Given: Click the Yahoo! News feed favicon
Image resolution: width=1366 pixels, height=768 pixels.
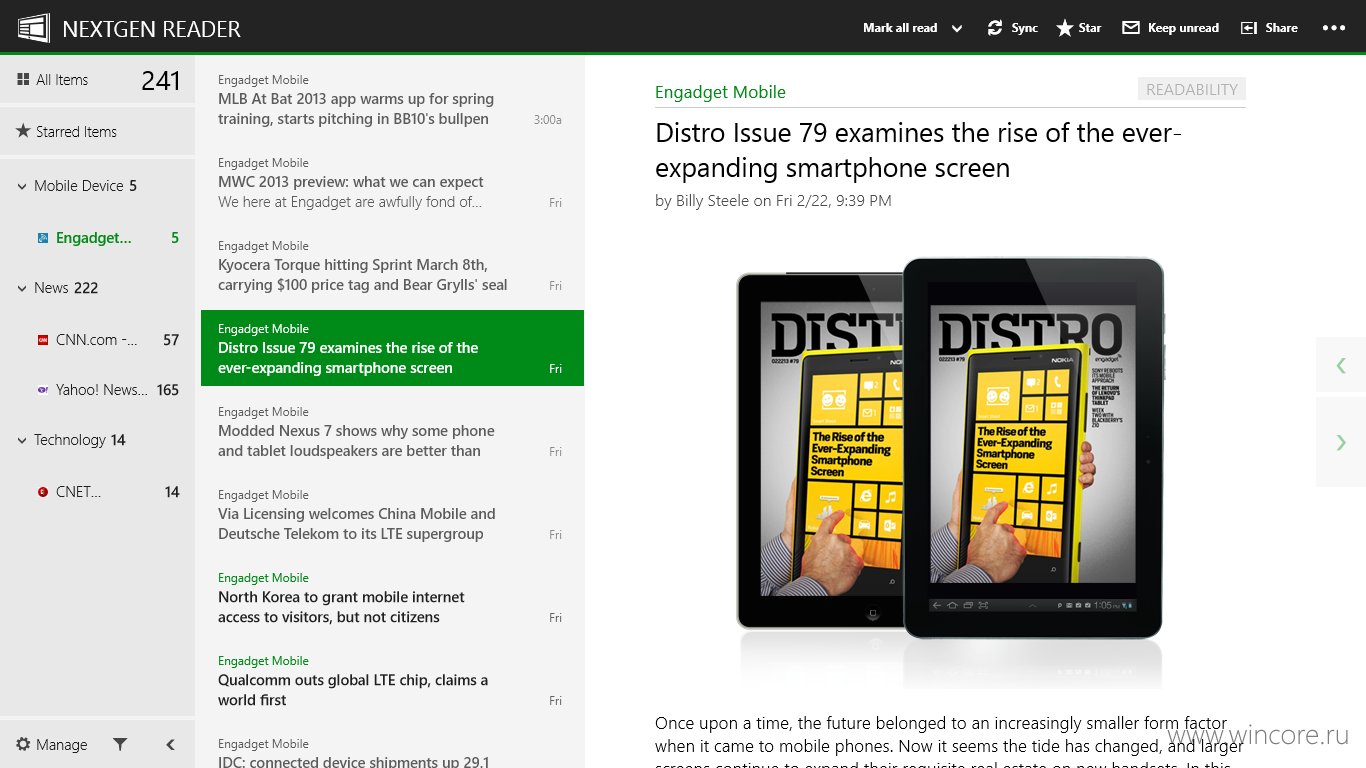Looking at the screenshot, I should point(43,390).
